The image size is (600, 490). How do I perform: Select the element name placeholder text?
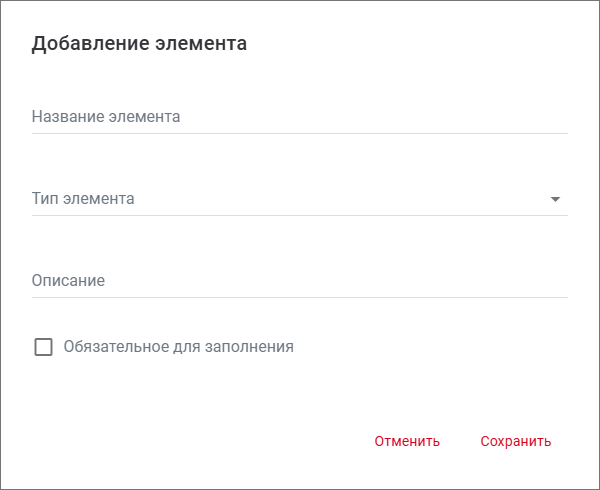click(x=106, y=117)
